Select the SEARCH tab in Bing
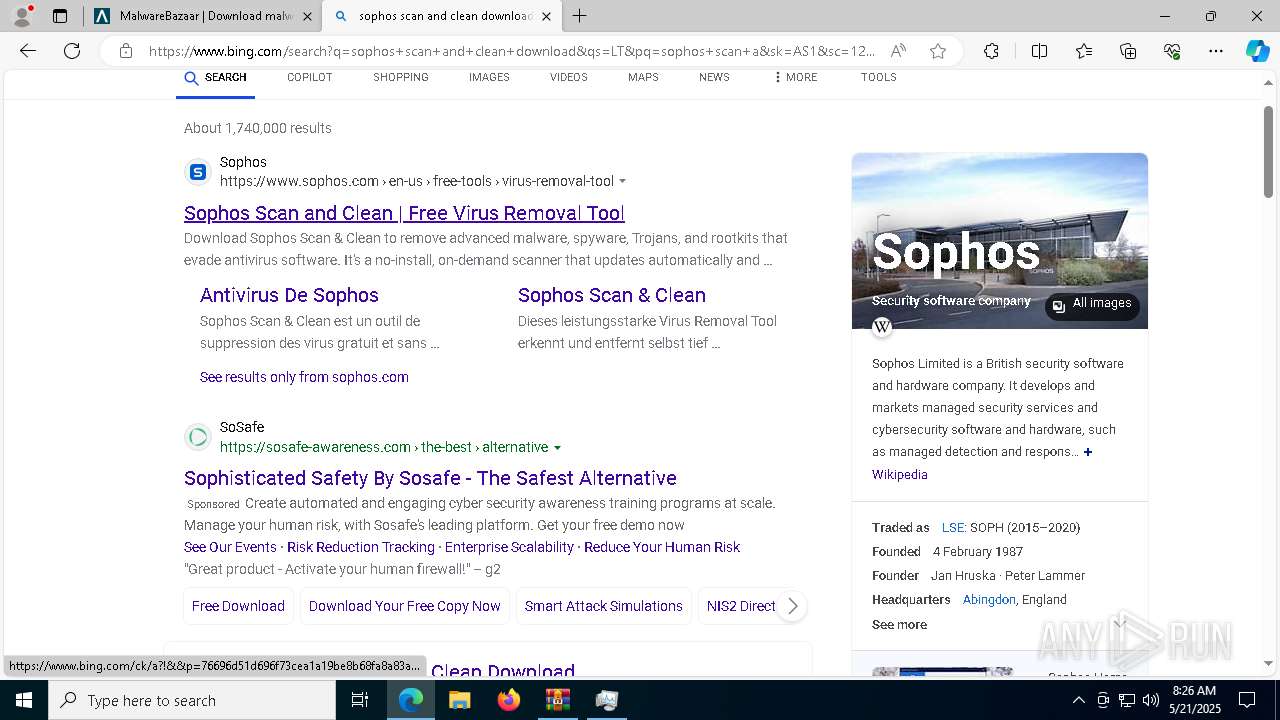 [x=215, y=78]
